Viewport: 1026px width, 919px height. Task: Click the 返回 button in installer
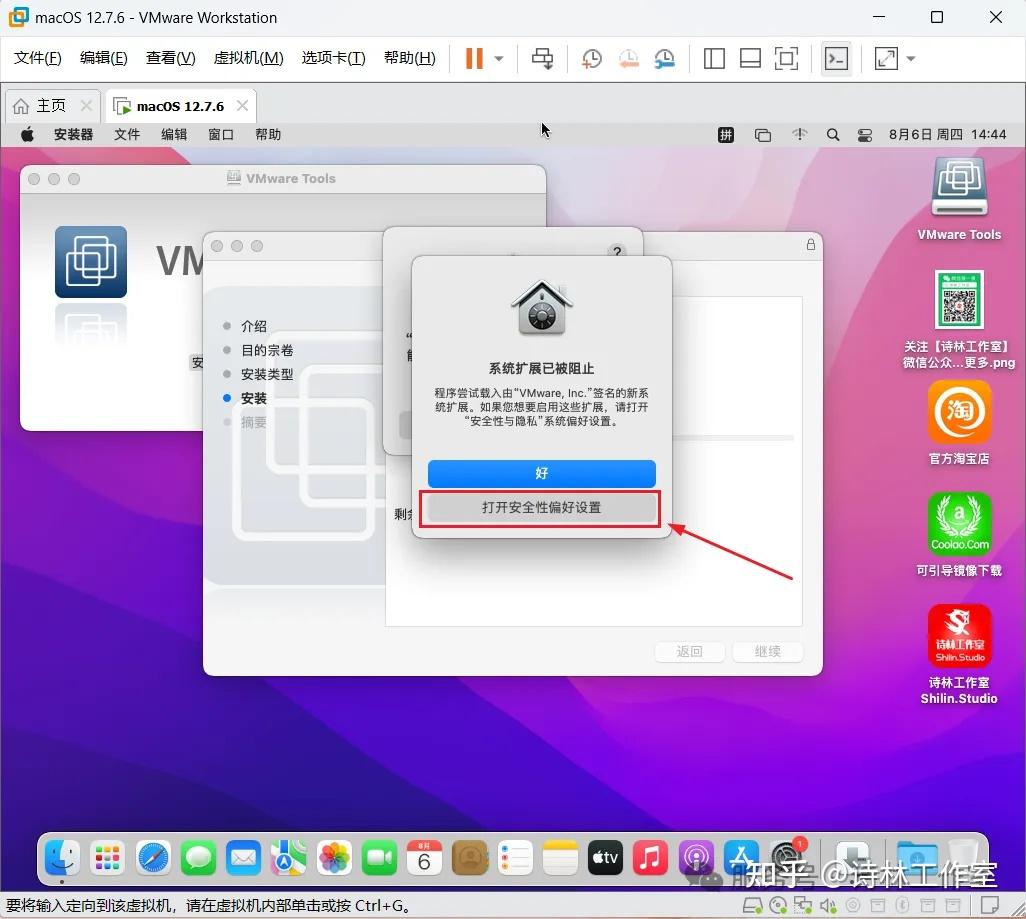pos(689,651)
